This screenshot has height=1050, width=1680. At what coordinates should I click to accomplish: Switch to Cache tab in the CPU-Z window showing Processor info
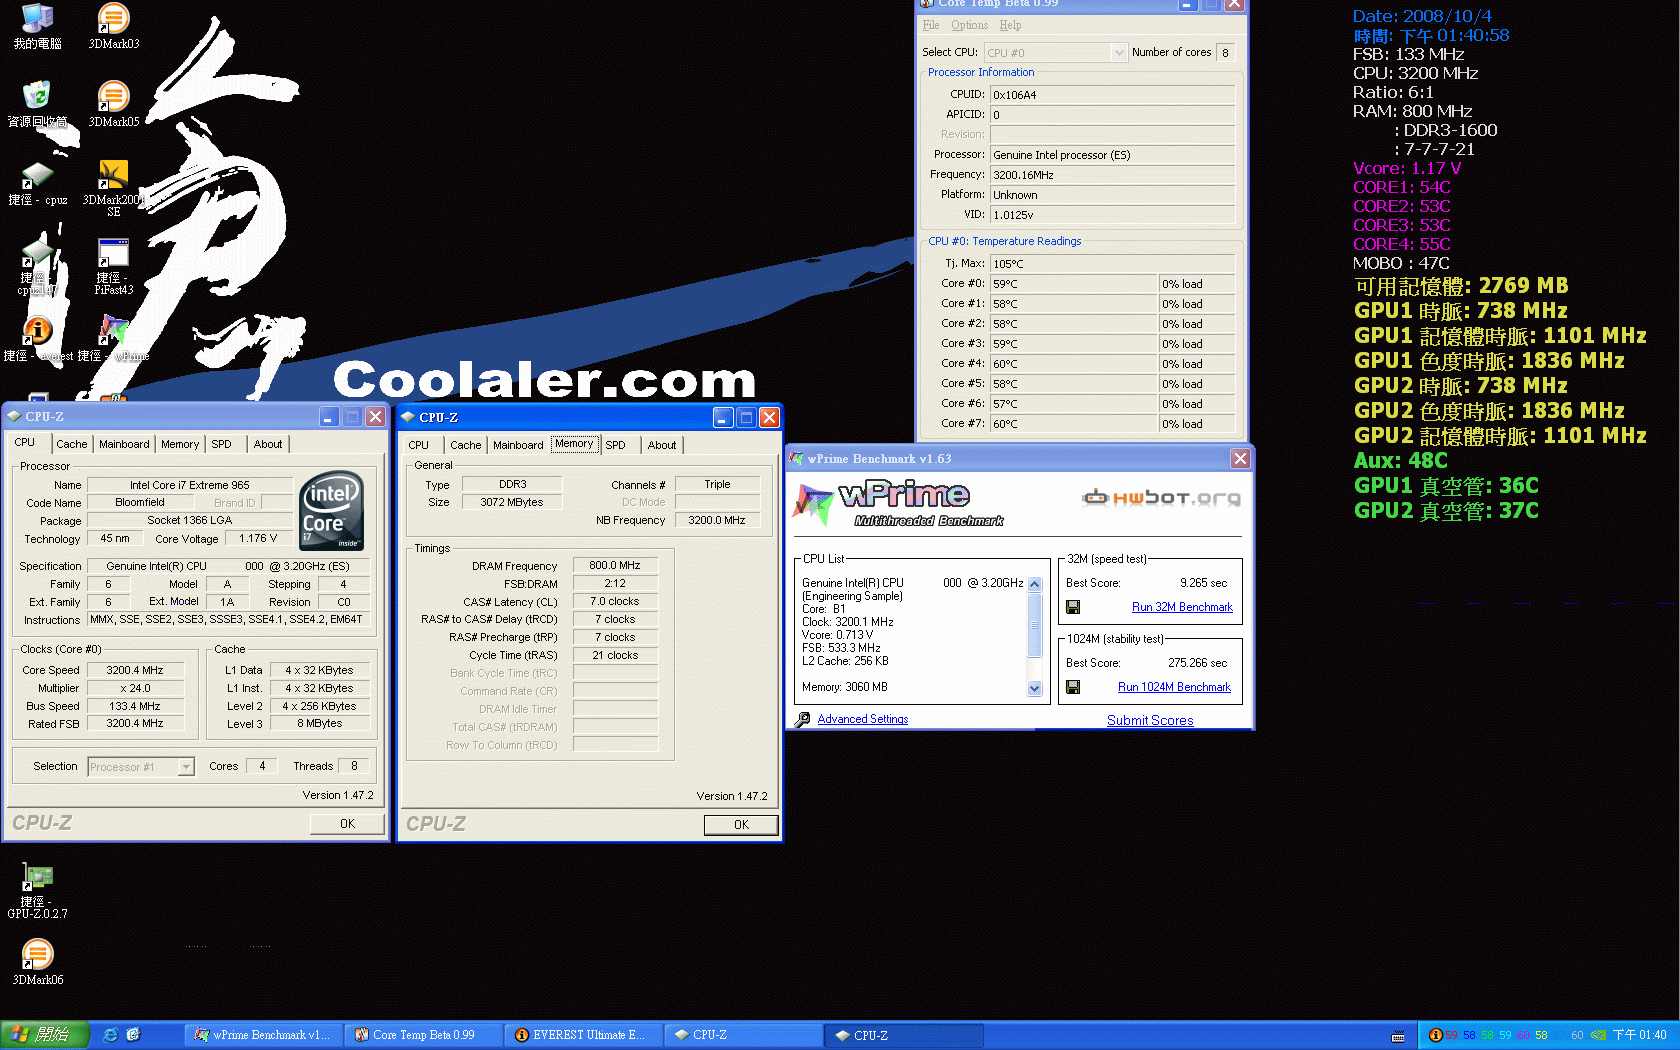click(71, 444)
